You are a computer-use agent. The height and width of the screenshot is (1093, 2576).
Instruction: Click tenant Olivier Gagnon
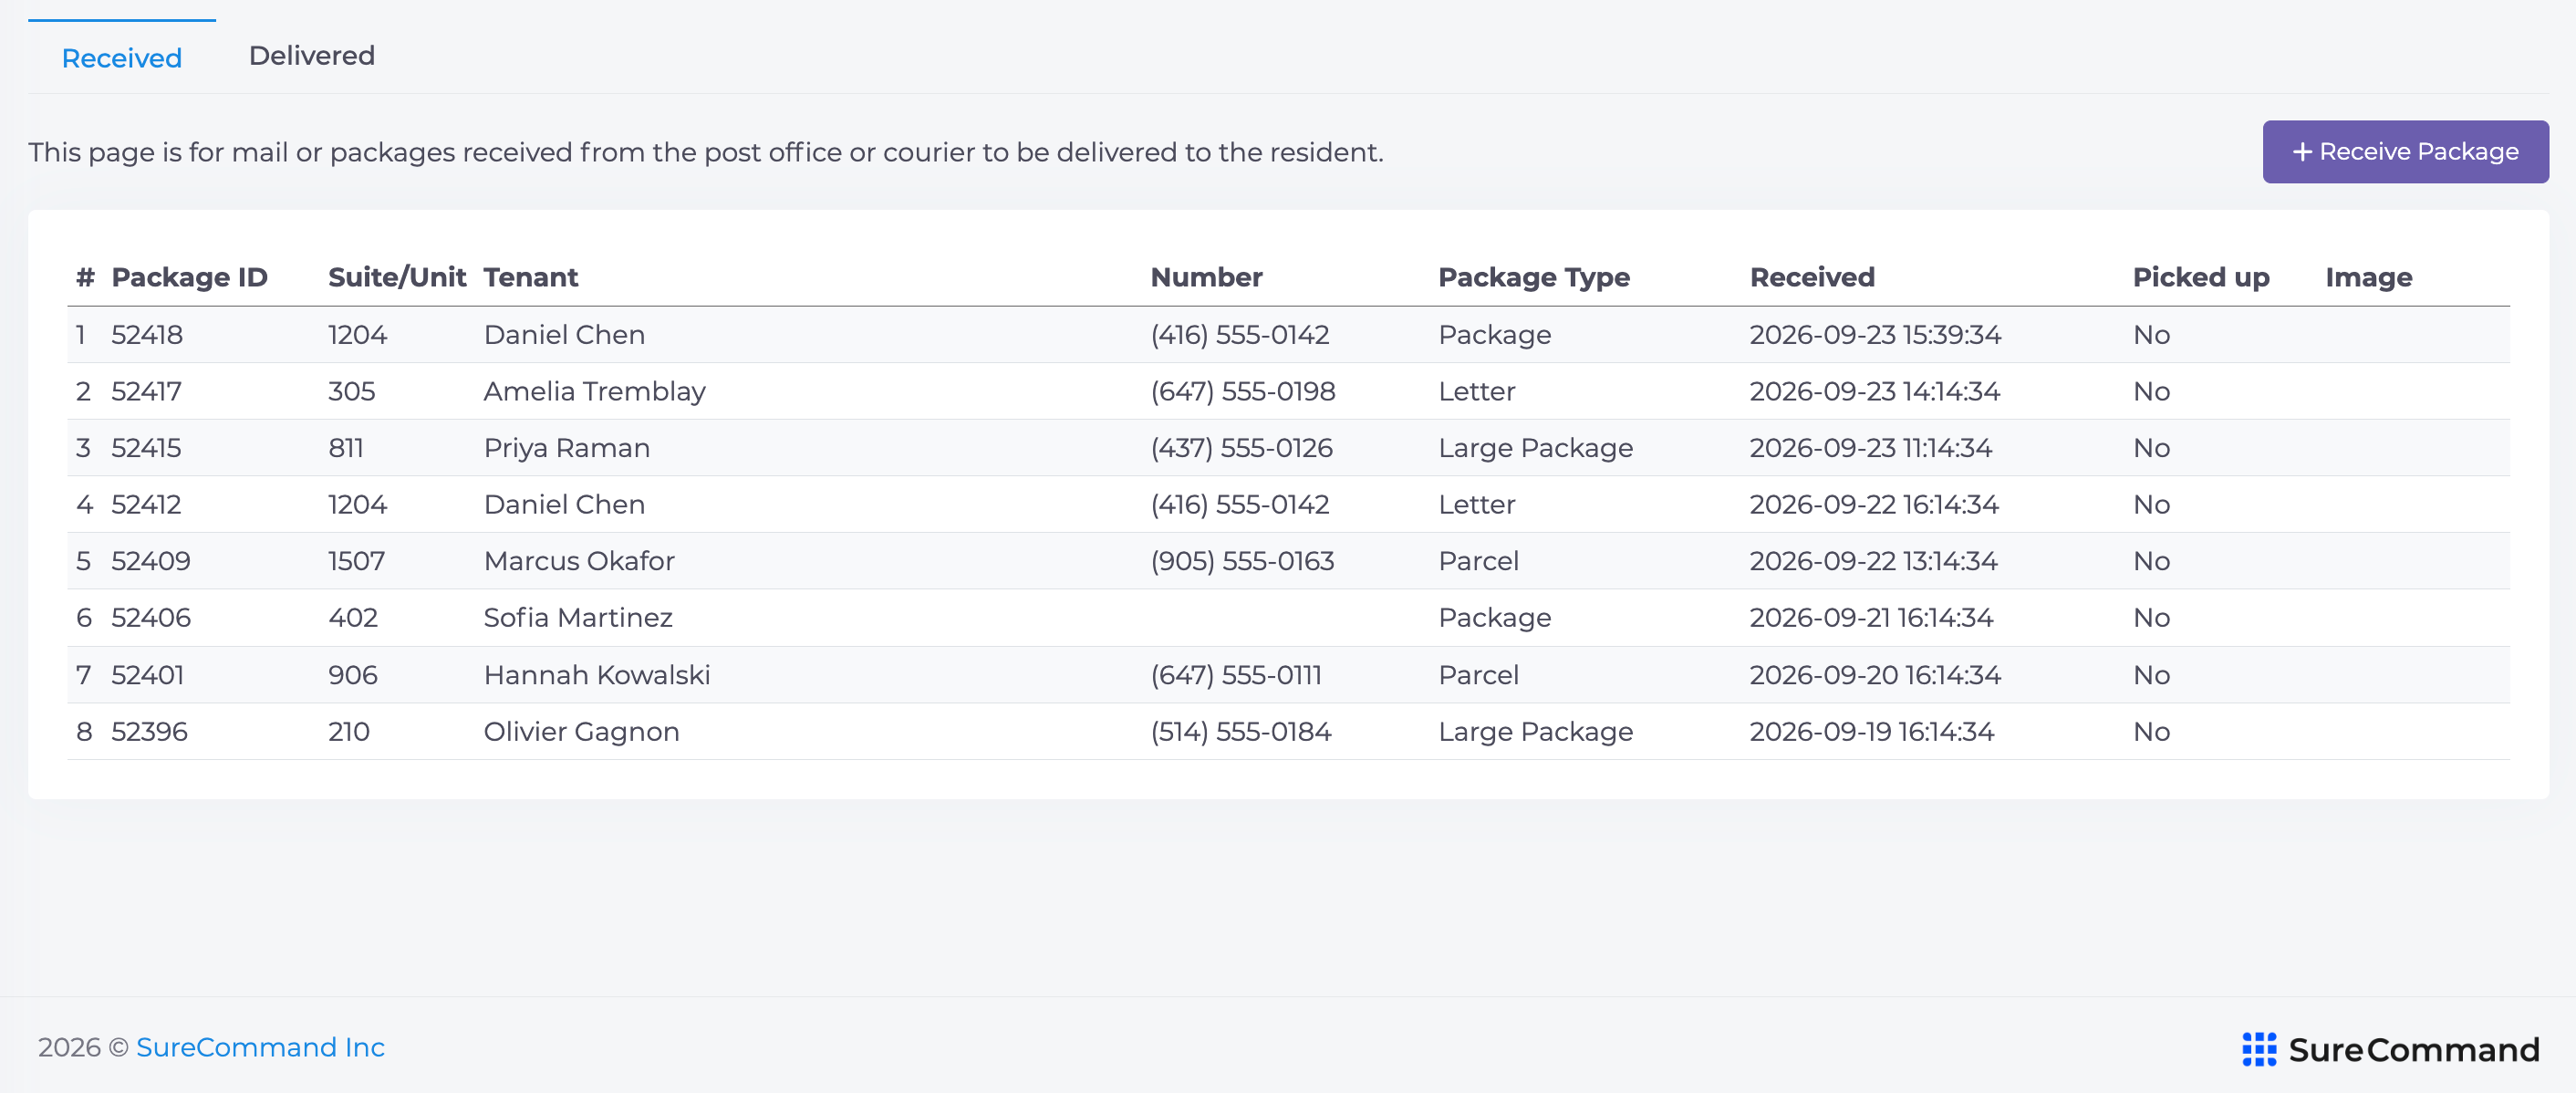(x=581, y=731)
